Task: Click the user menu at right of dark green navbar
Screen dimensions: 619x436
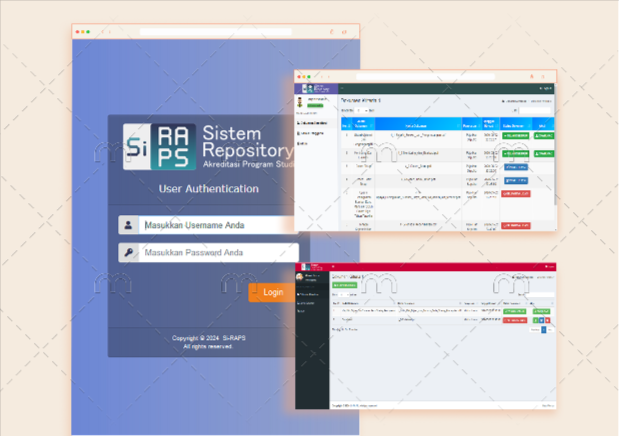Action: tap(546, 88)
